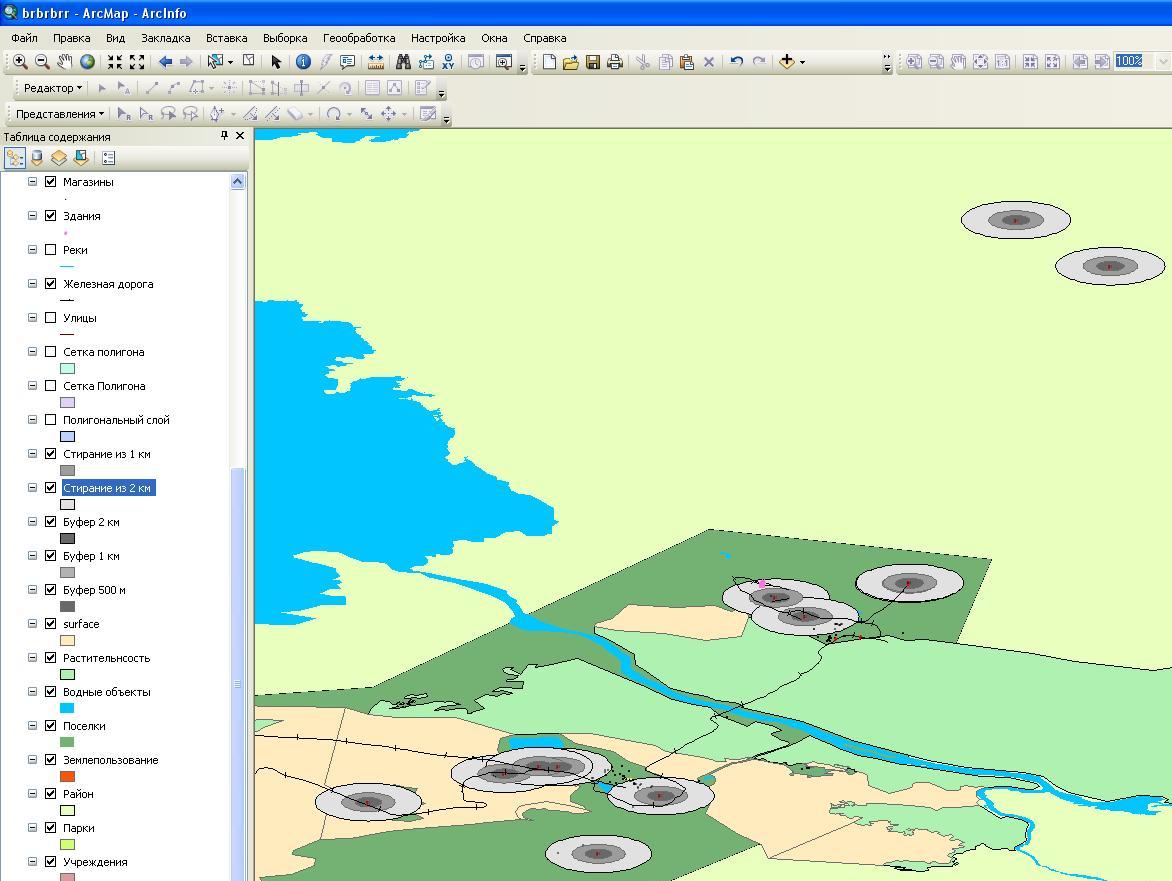The width and height of the screenshot is (1172, 881).
Task: Open the Редактор dropdown menu
Action: [x=52, y=88]
